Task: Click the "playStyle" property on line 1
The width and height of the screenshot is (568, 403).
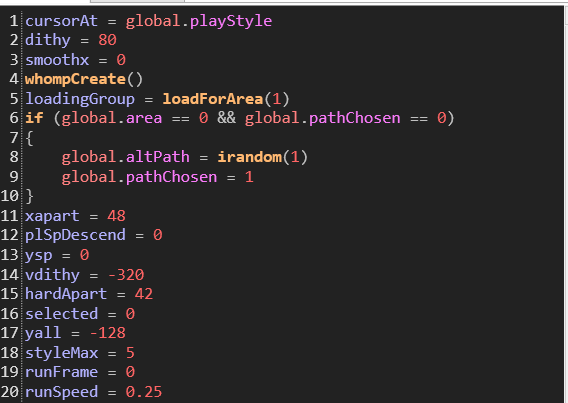Action: pos(231,22)
